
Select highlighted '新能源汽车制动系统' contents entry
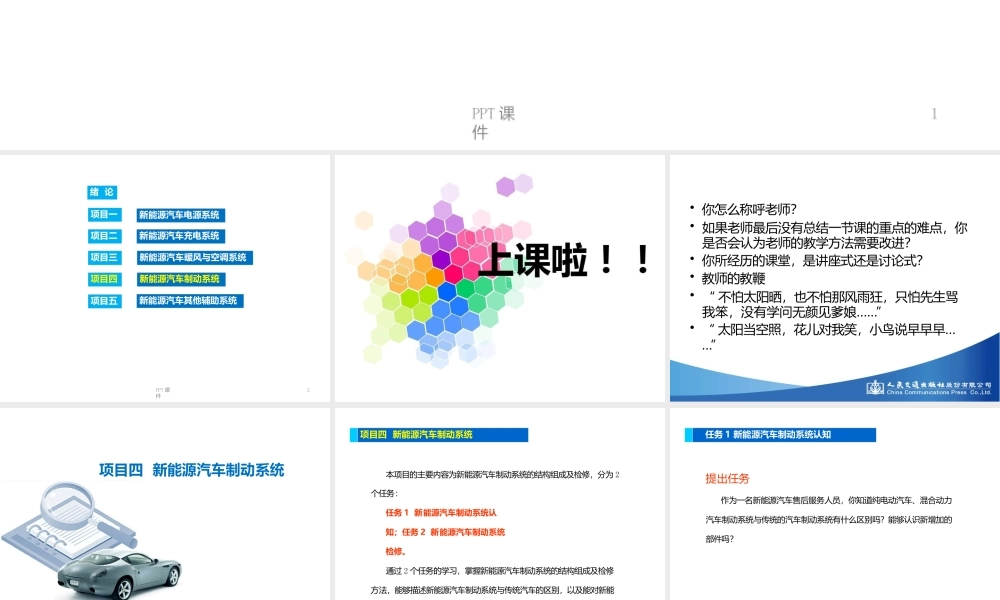(180, 279)
